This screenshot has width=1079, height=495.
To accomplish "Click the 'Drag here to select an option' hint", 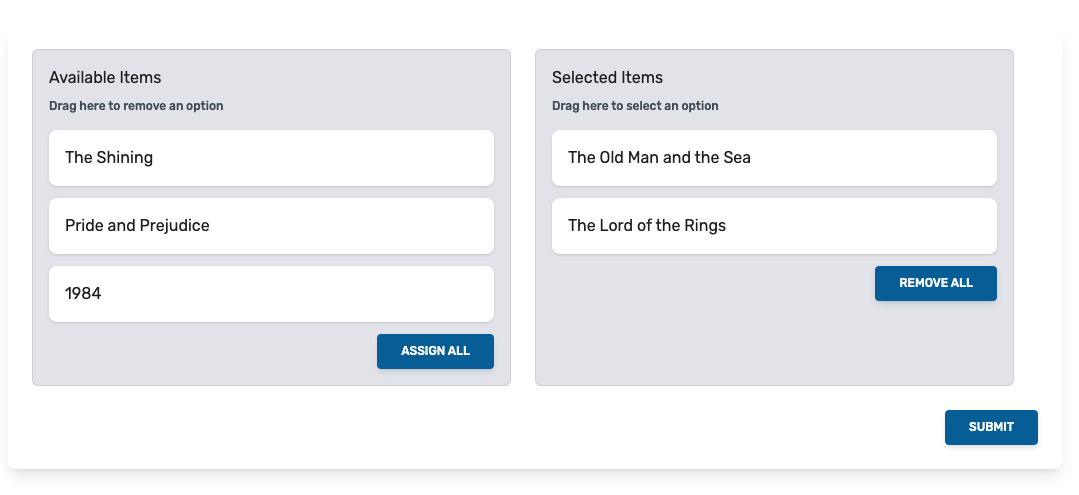I will tap(635, 106).
